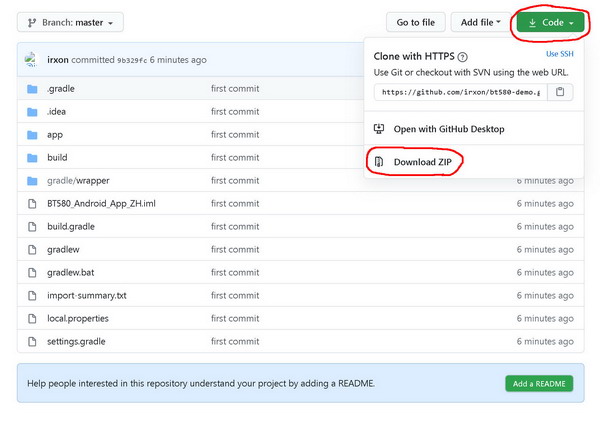Click '6 minutes ago' on gradlew row
This screenshot has height=422, width=600.
[545, 249]
